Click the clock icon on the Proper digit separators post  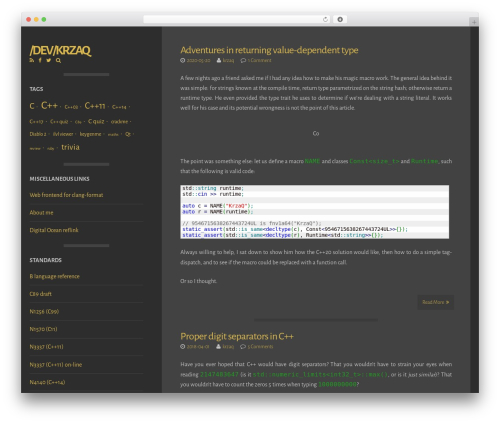pyautogui.click(x=182, y=347)
